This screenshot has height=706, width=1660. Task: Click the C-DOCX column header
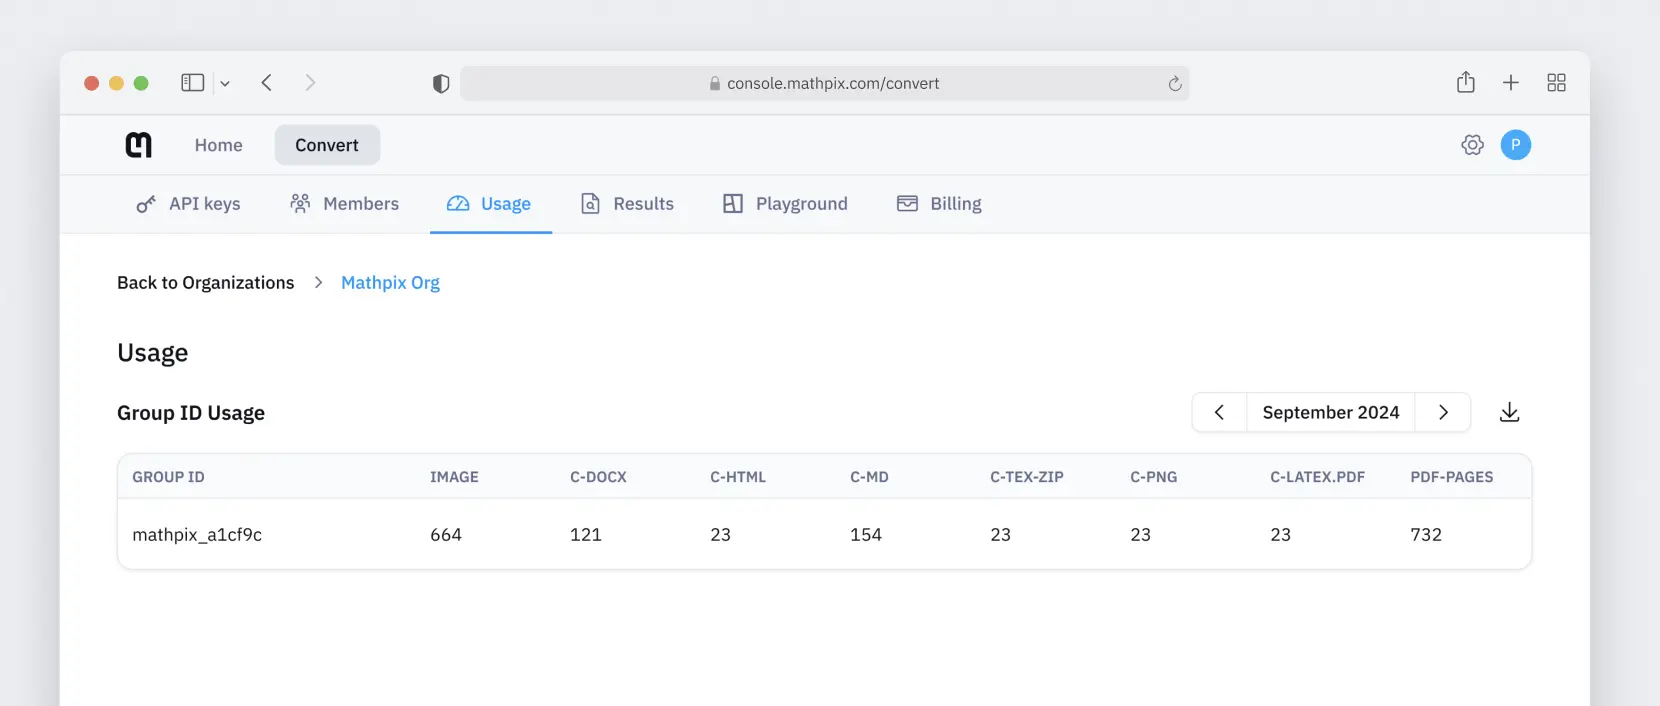click(598, 477)
